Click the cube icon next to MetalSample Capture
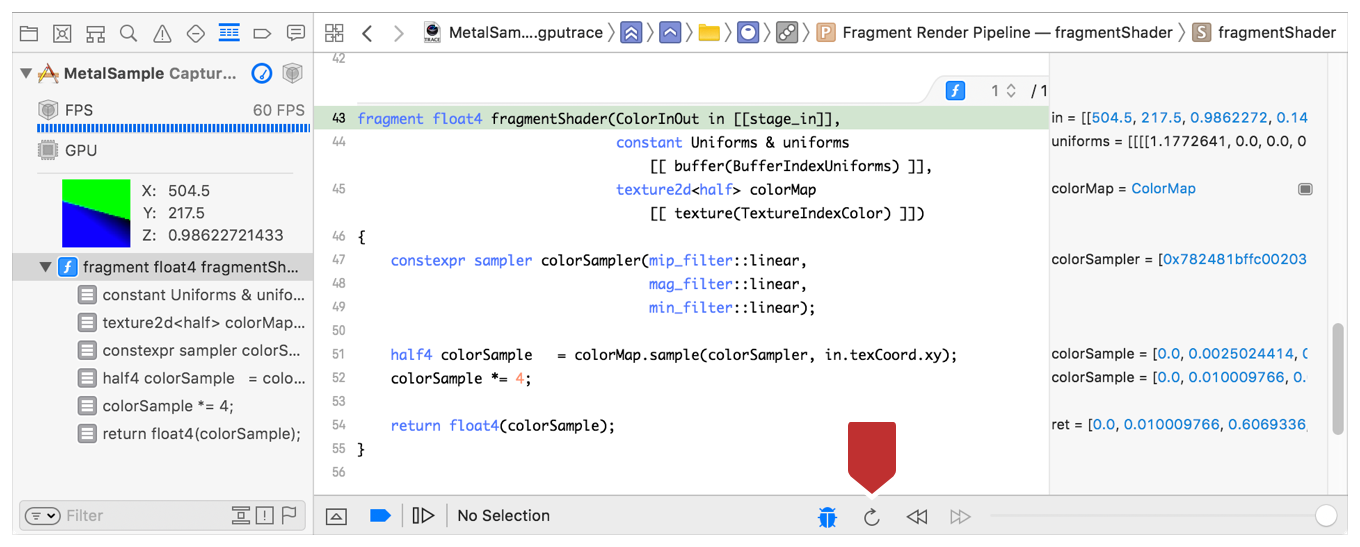 (292, 73)
